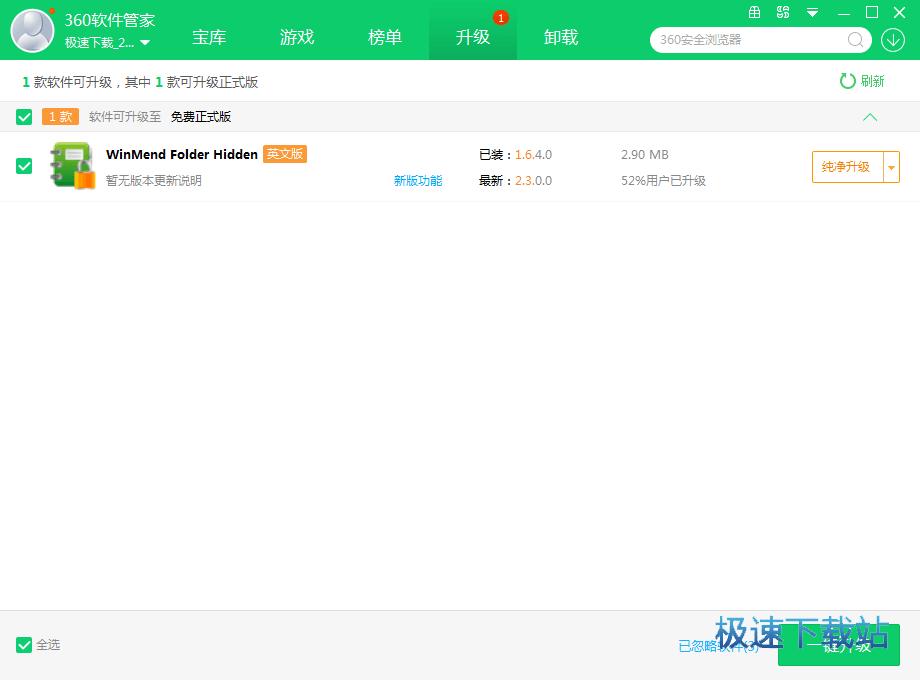Click the refresh circular arrow icon
Image resolution: width=920 pixels, height=680 pixels.
[x=848, y=81]
